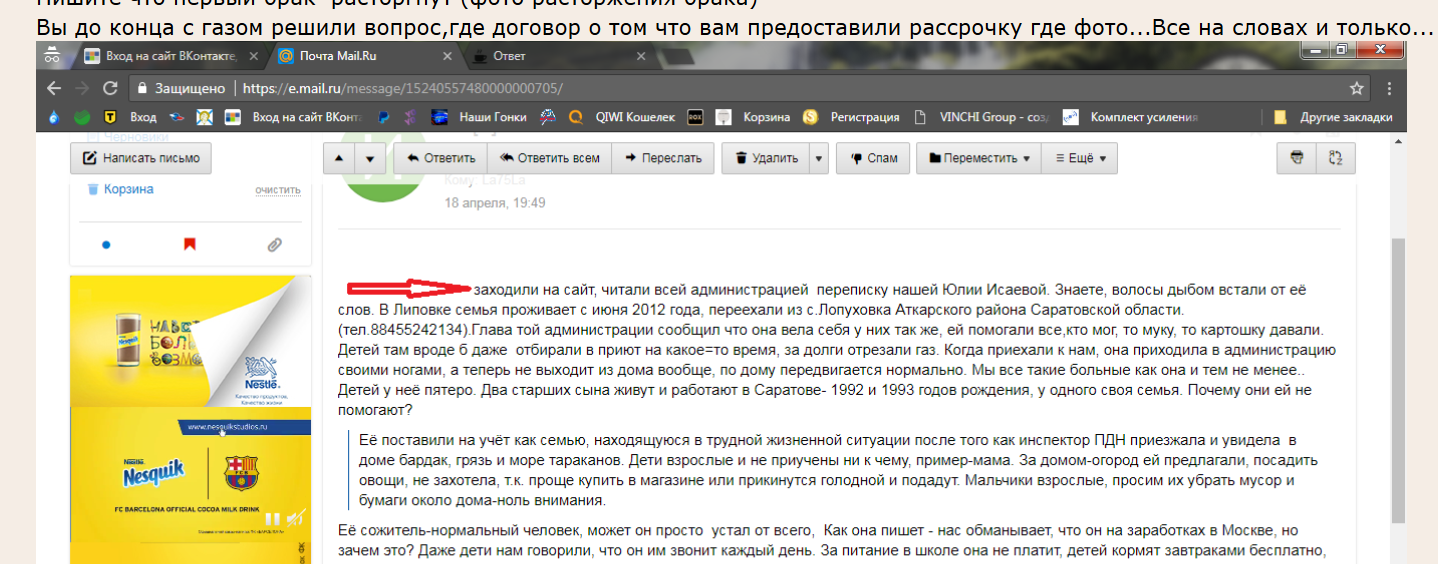Click the Написать письмо button
Viewport: 1438px width, 564px height.
pyautogui.click(x=141, y=158)
